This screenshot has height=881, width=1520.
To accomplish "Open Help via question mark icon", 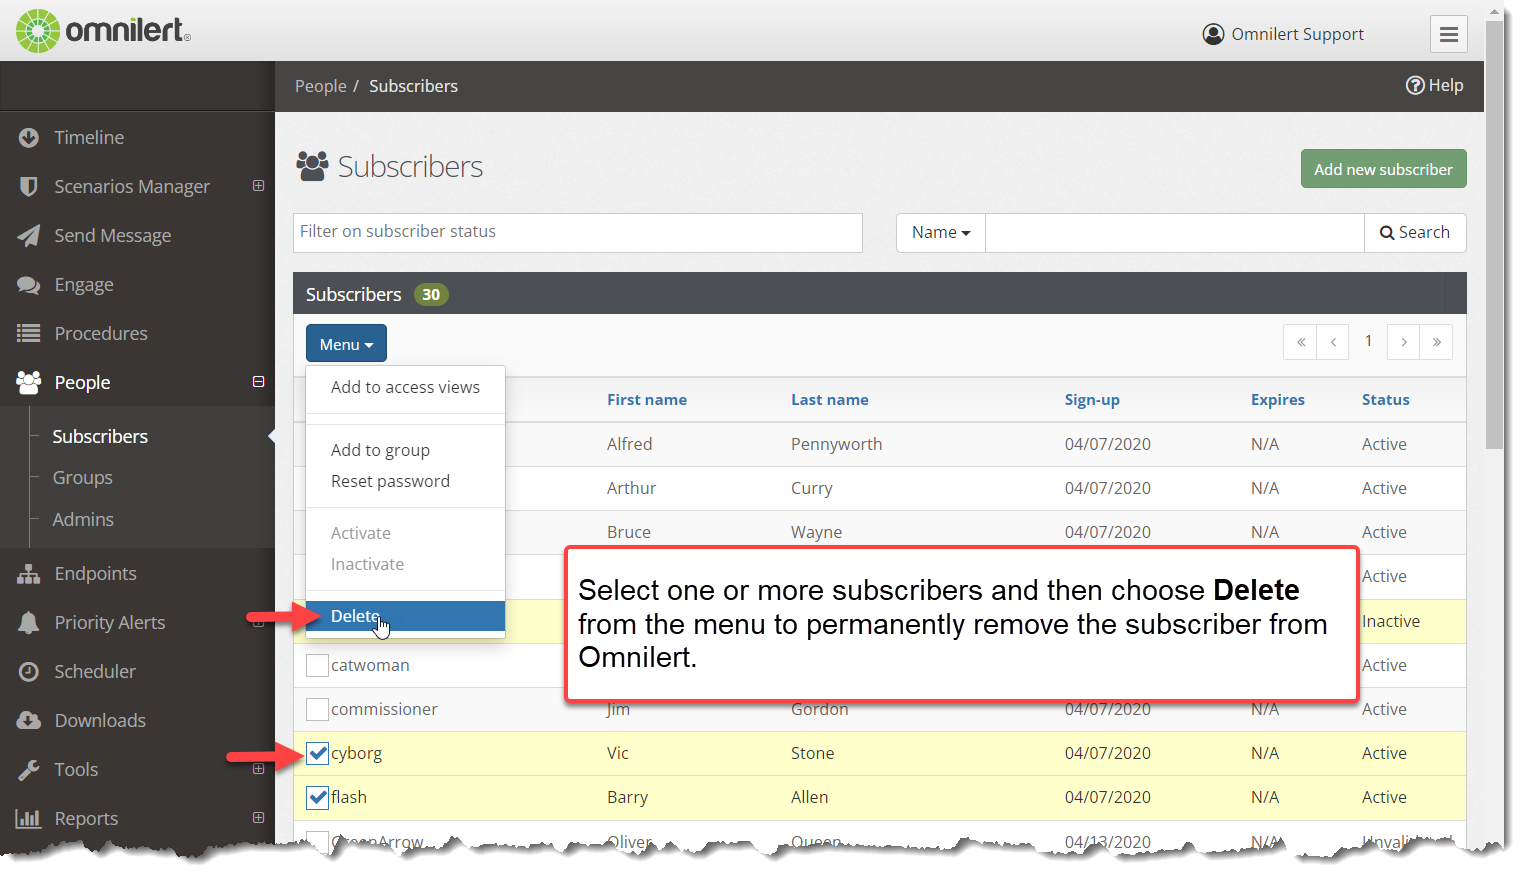I will click(1415, 85).
